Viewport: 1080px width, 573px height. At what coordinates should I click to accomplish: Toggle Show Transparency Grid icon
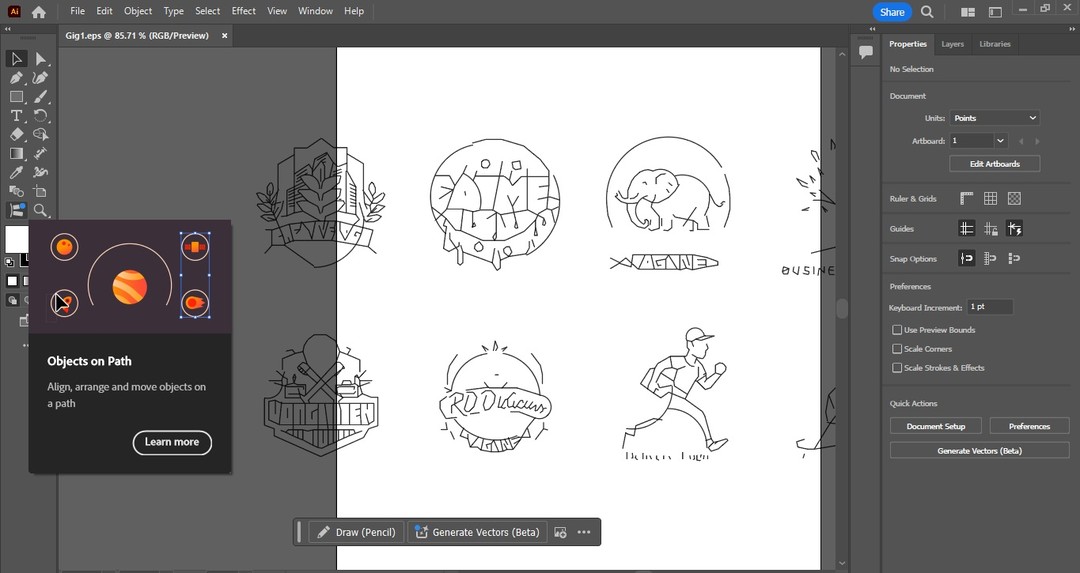tap(1014, 199)
